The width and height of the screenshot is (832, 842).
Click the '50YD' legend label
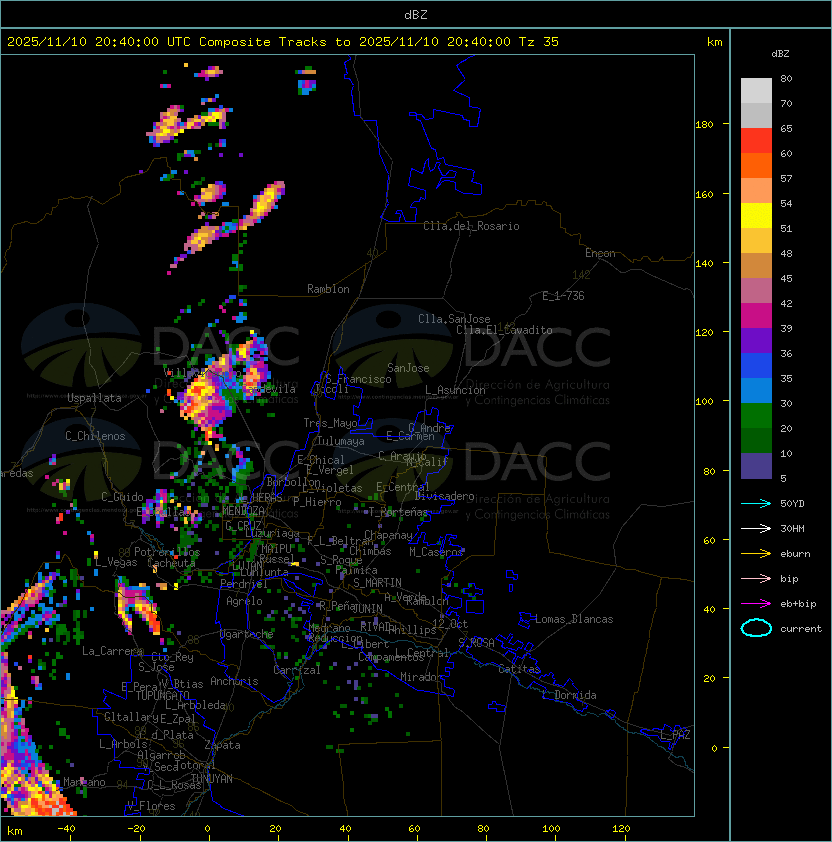792,503
